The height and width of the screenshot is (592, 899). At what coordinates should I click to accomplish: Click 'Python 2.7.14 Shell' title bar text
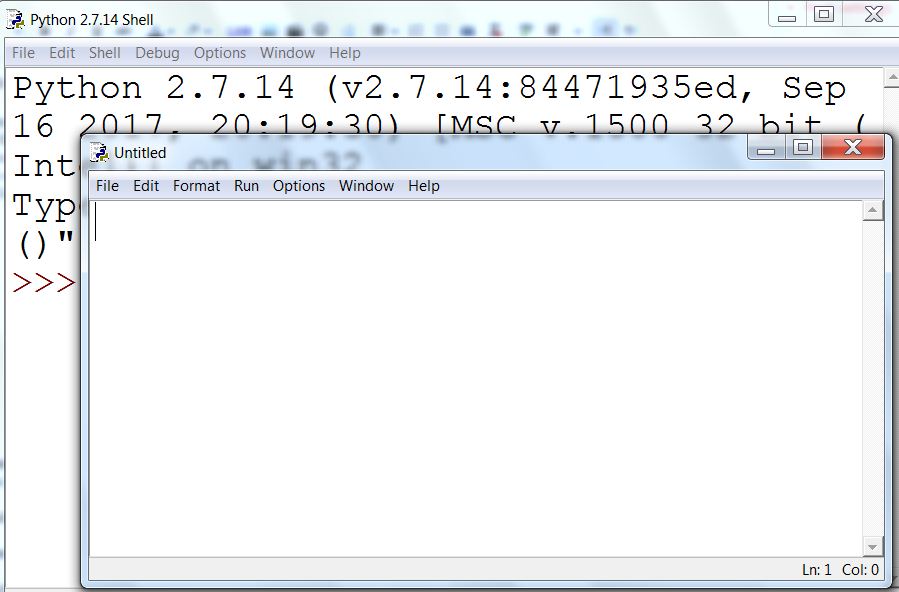(x=92, y=19)
